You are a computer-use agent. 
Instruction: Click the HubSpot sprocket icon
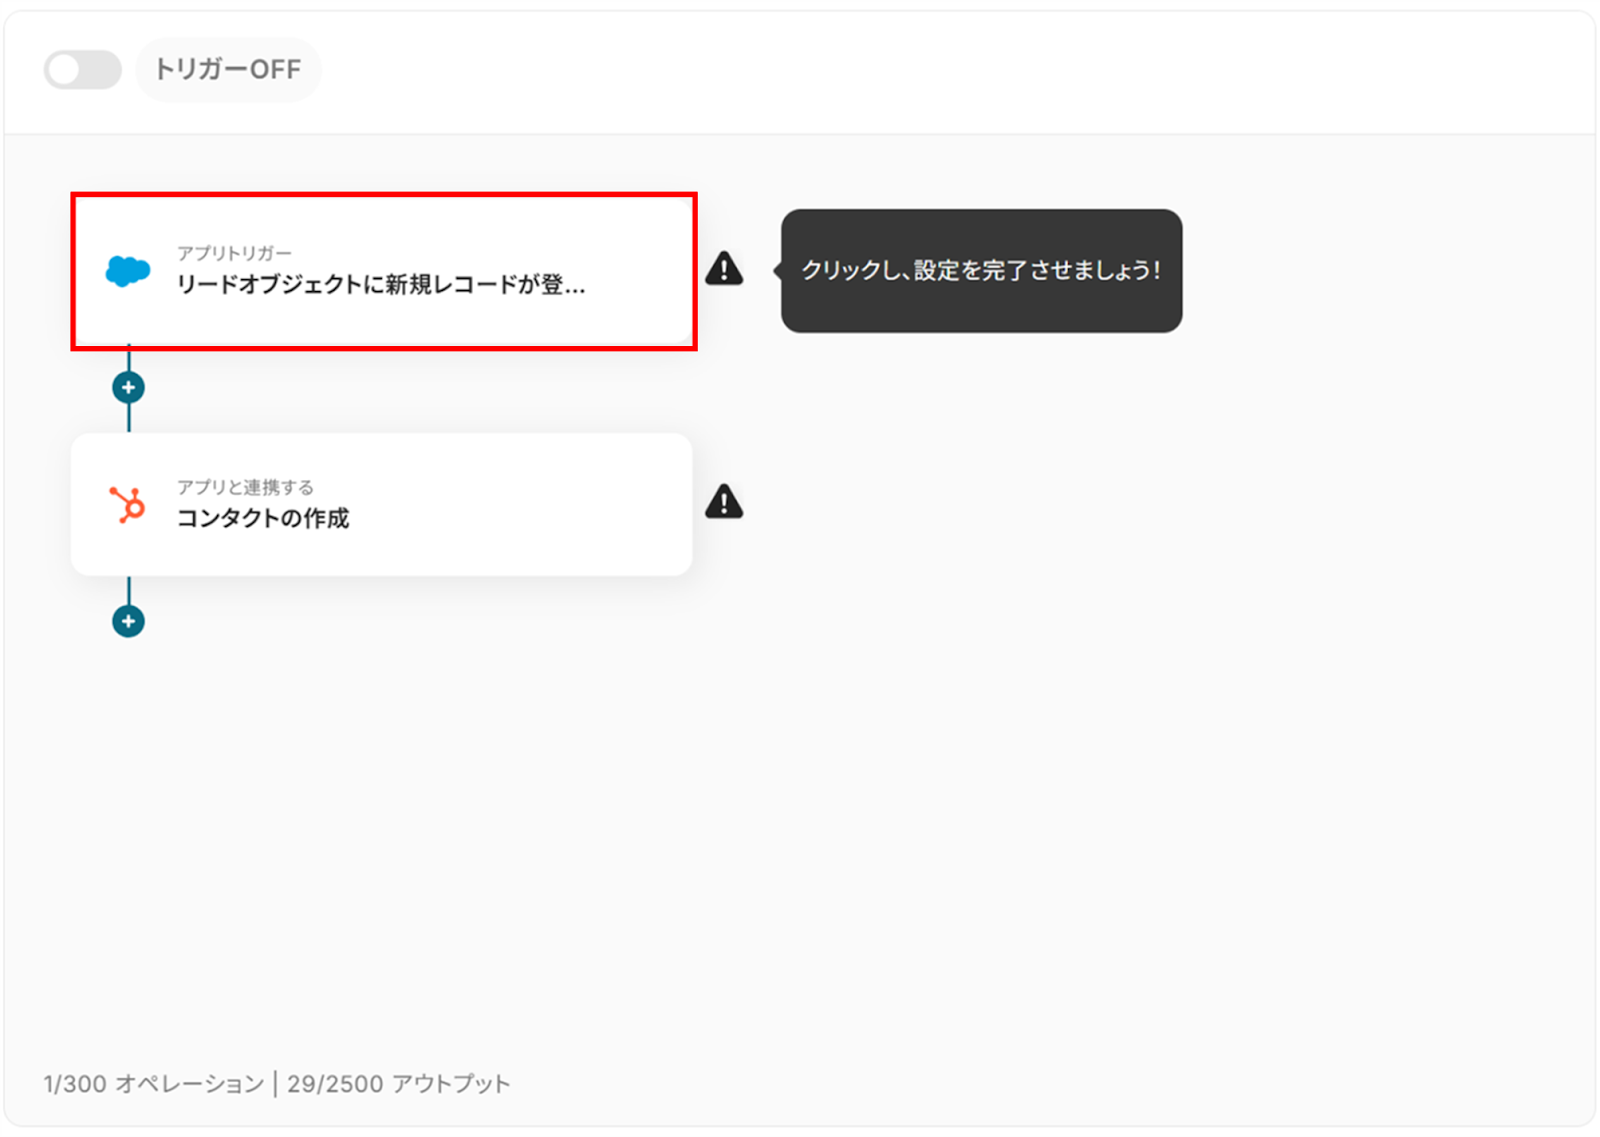(128, 505)
